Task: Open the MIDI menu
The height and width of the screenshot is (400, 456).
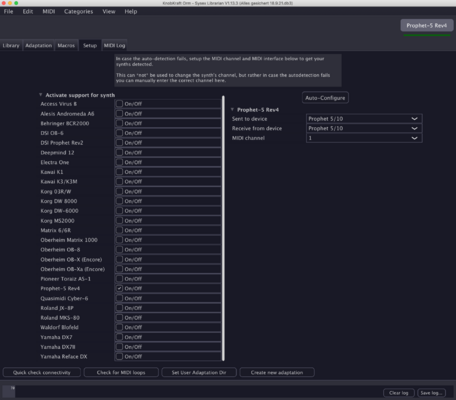Action: click(x=49, y=12)
